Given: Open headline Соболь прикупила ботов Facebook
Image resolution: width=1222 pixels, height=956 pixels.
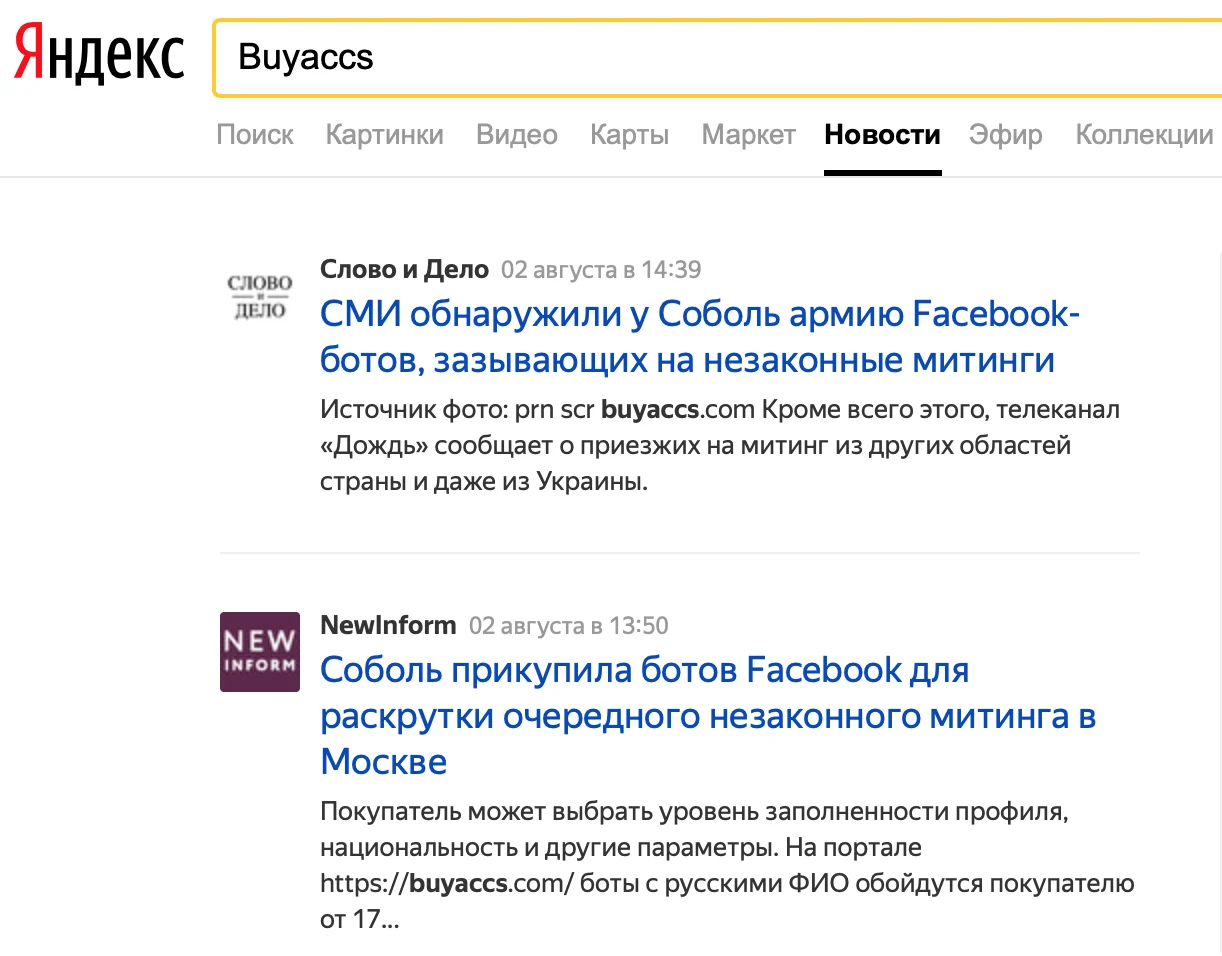Looking at the screenshot, I should (x=708, y=716).
